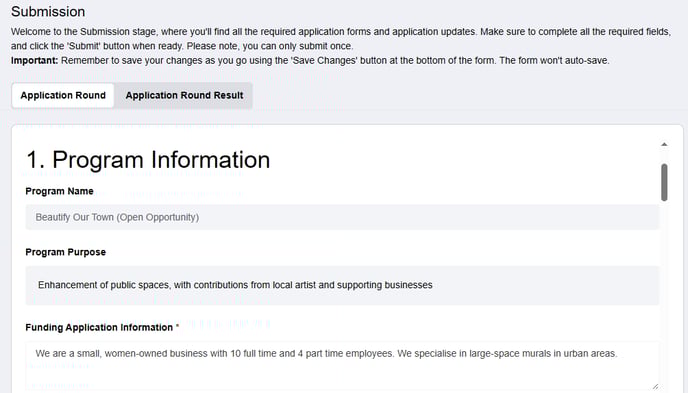The height and width of the screenshot is (393, 688).
Task: Click the Program Purpose text box
Action: 342,285
